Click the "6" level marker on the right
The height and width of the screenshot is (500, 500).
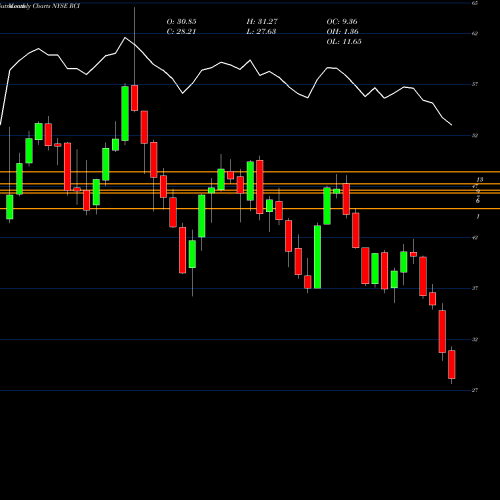[x=478, y=201]
